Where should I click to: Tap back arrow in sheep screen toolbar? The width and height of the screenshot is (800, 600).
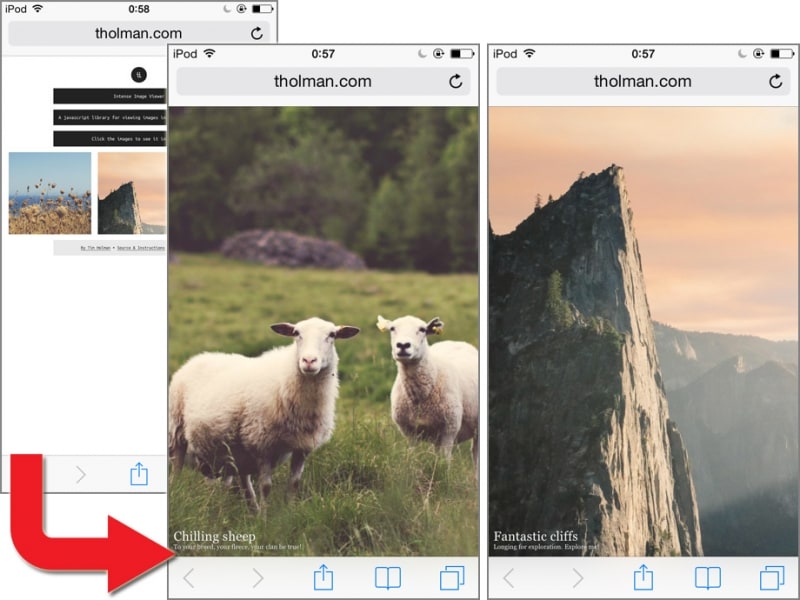click(x=189, y=578)
